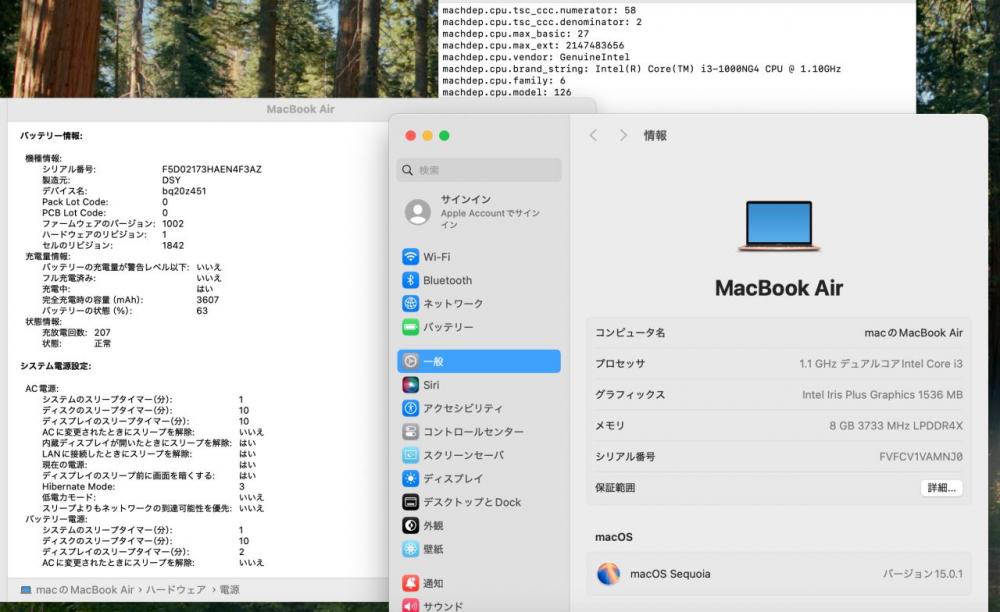Select the バッテリー sidebar item
The width and height of the screenshot is (1000, 612).
[479, 327]
